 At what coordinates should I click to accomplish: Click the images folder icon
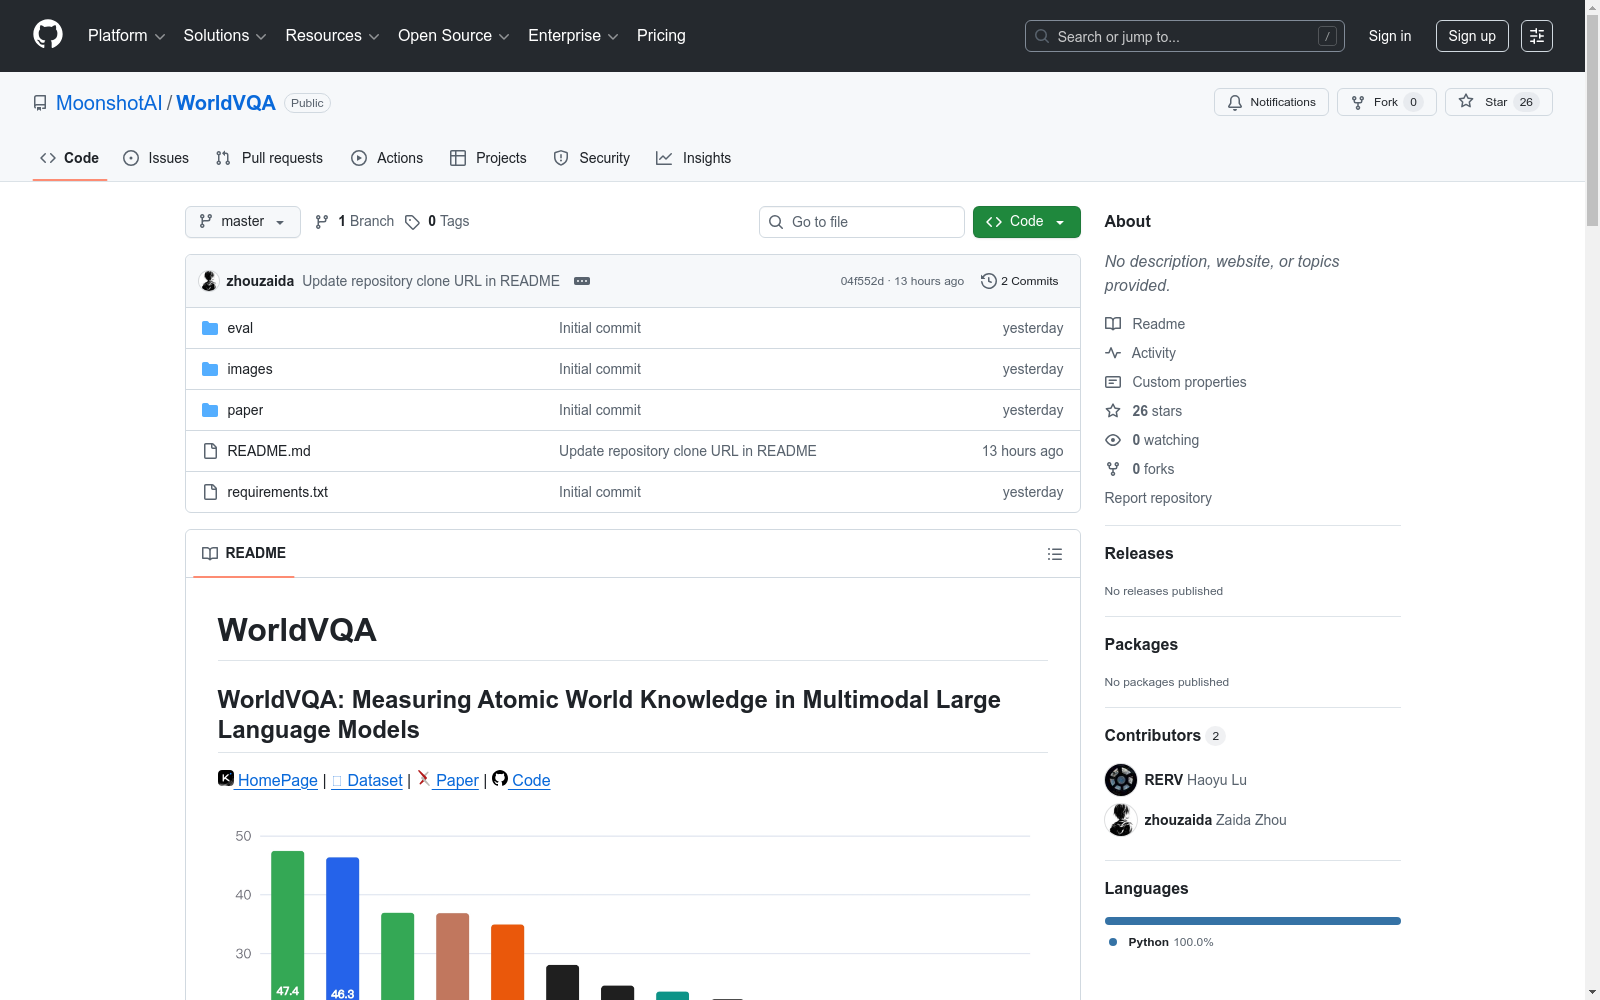click(x=210, y=369)
